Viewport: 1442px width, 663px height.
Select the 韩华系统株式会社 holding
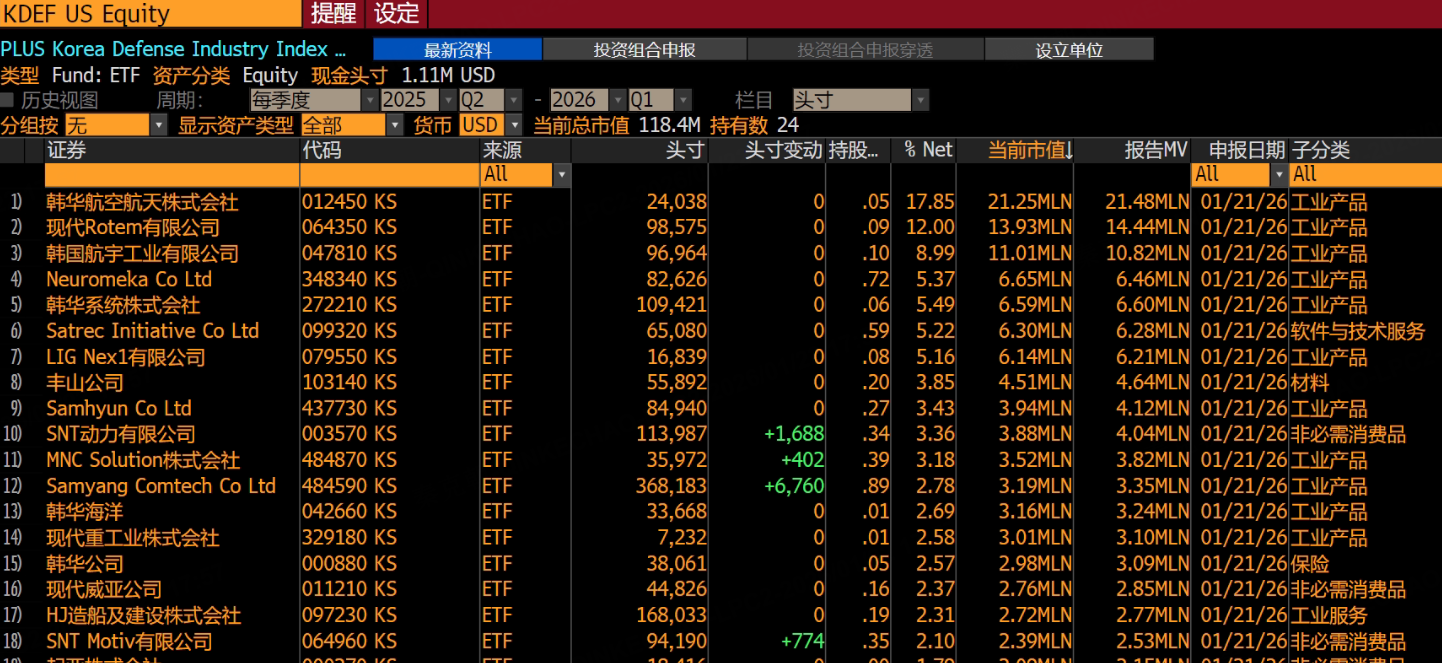coord(123,305)
